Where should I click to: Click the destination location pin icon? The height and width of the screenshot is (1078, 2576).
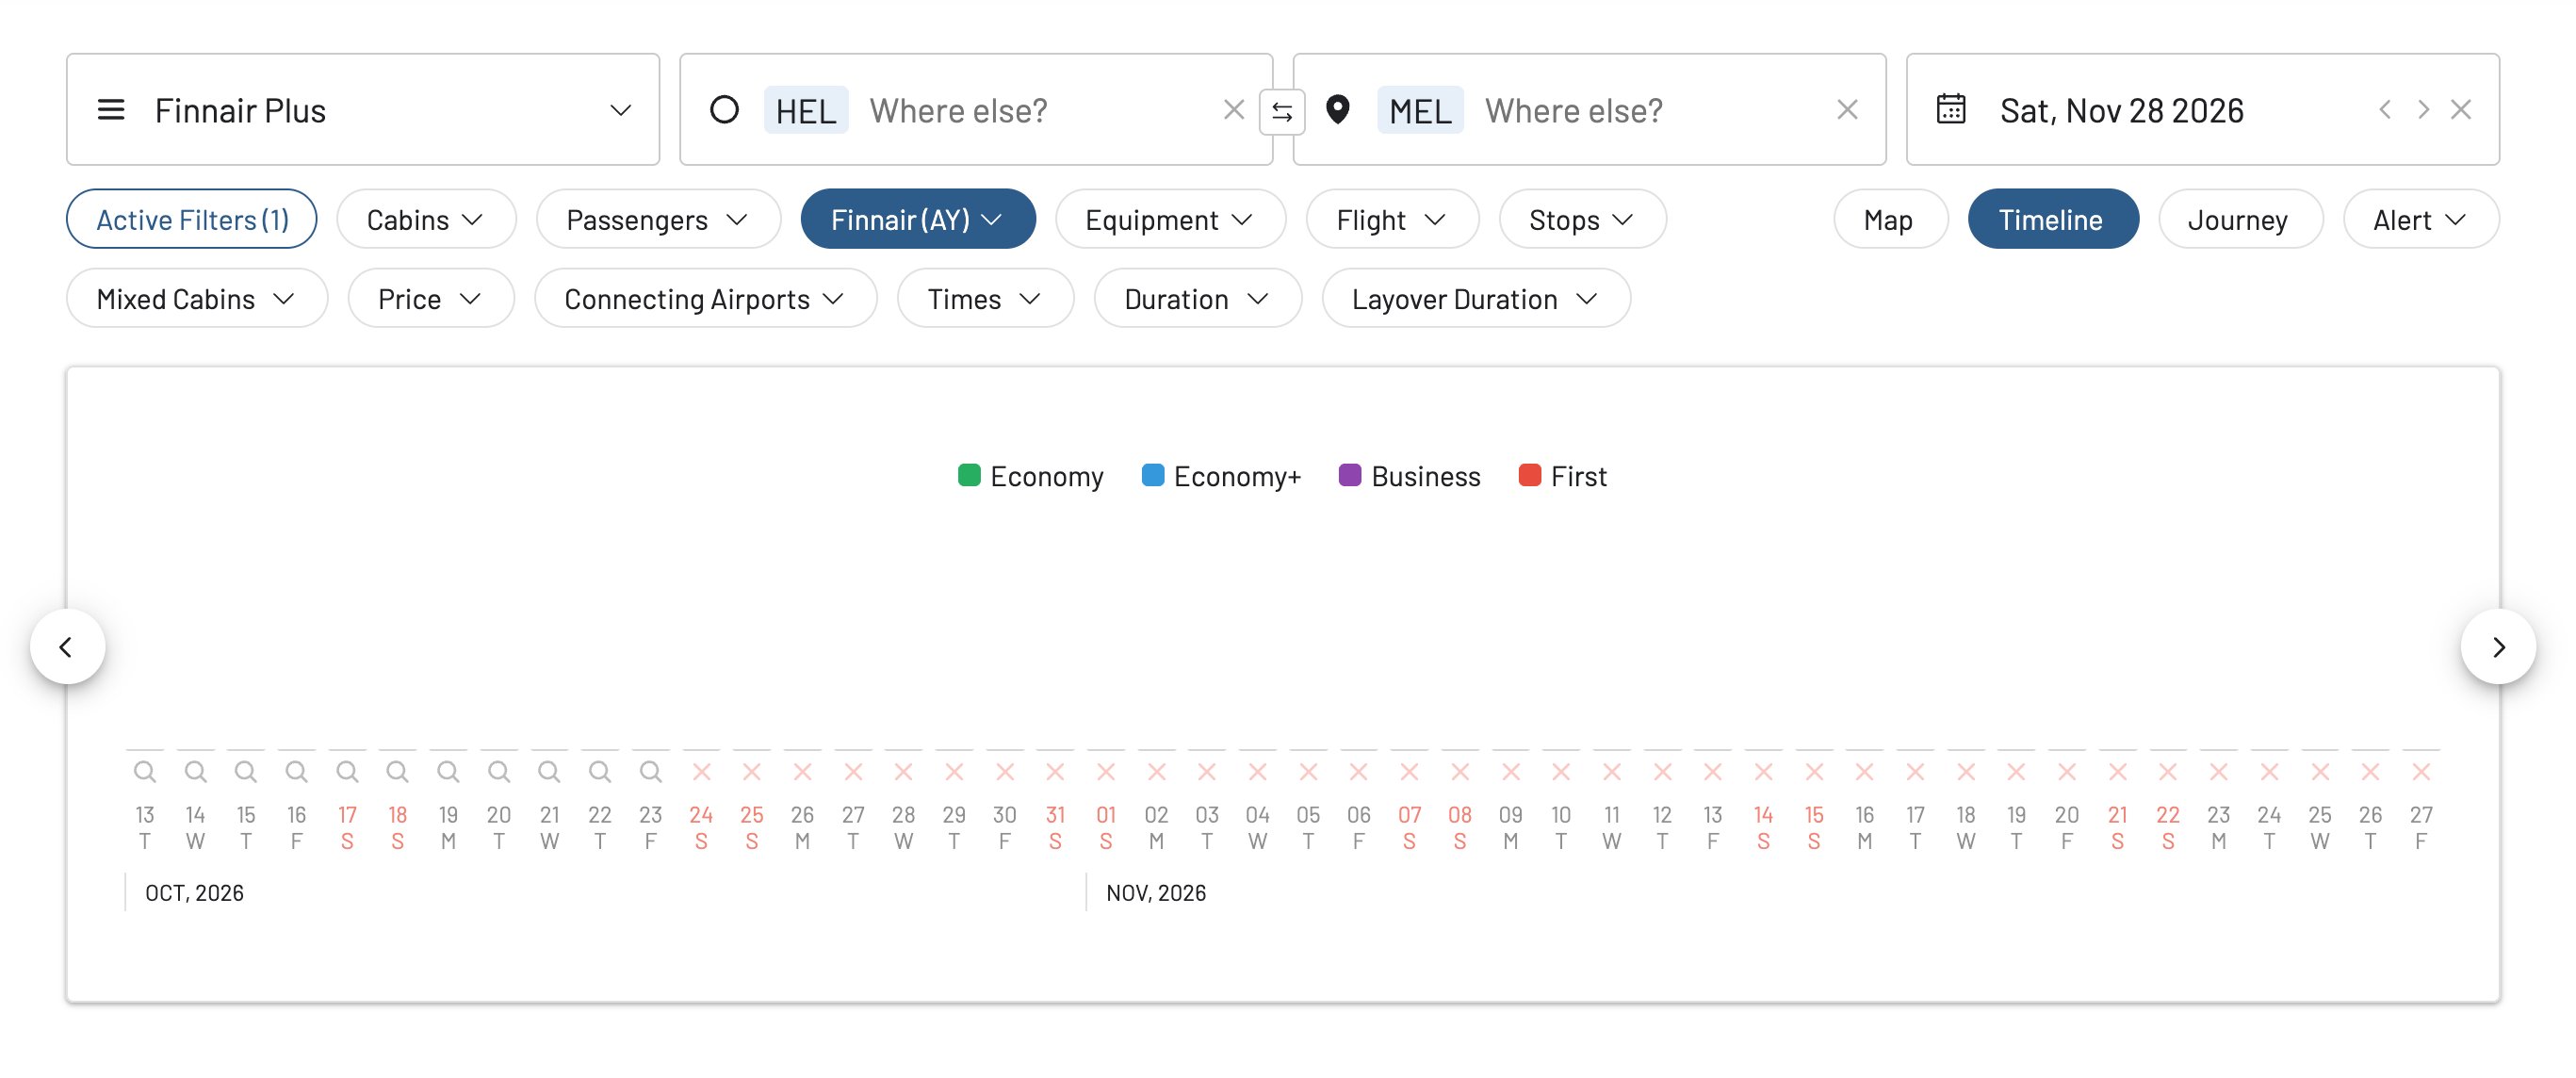1340,109
